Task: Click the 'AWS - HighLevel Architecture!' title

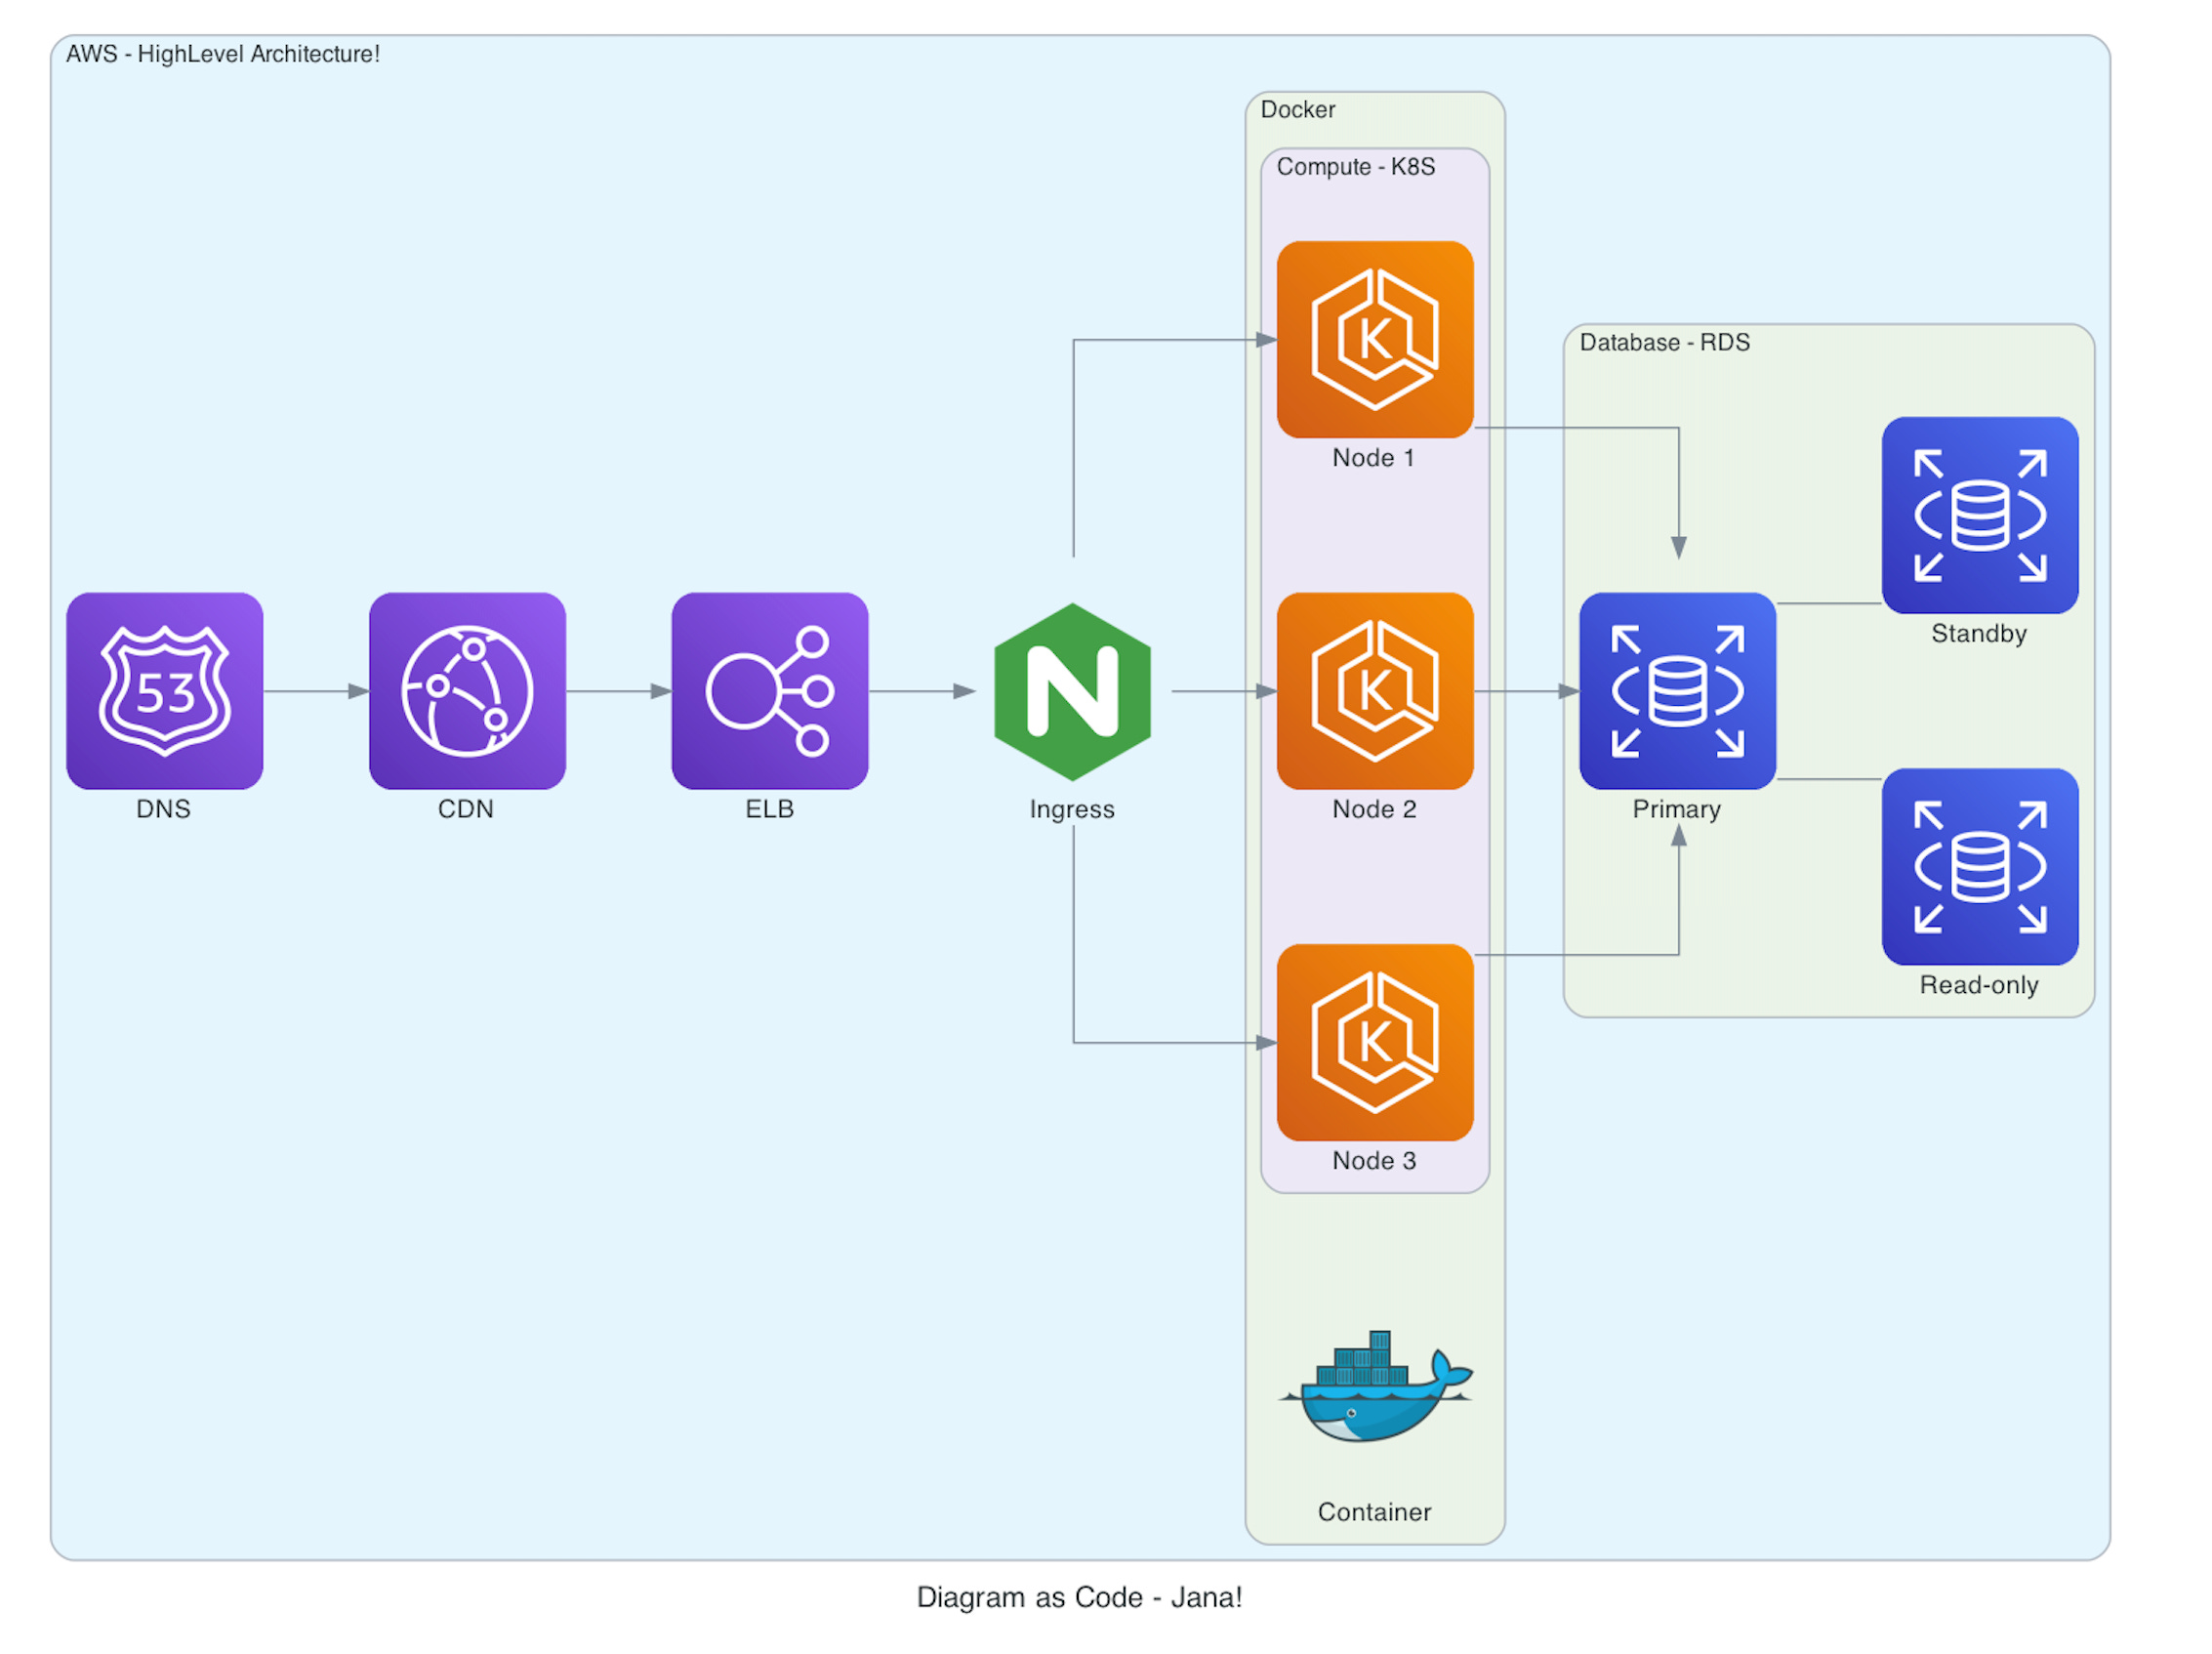Action: click(222, 54)
